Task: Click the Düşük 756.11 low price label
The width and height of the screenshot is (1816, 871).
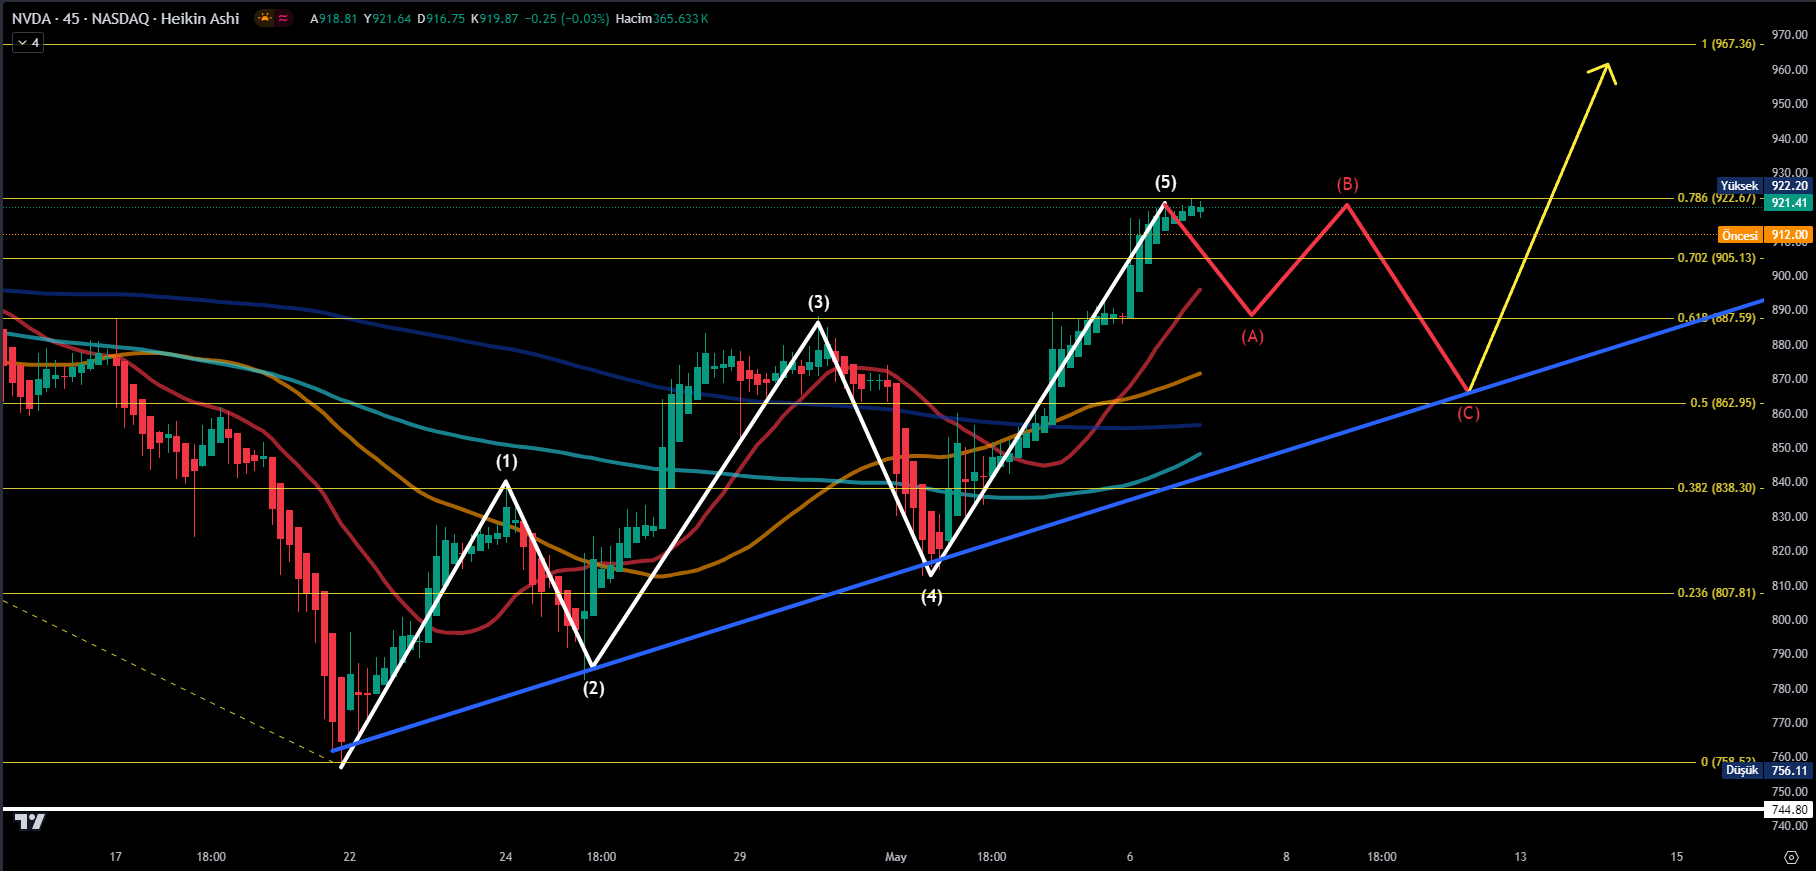Action: (1767, 770)
